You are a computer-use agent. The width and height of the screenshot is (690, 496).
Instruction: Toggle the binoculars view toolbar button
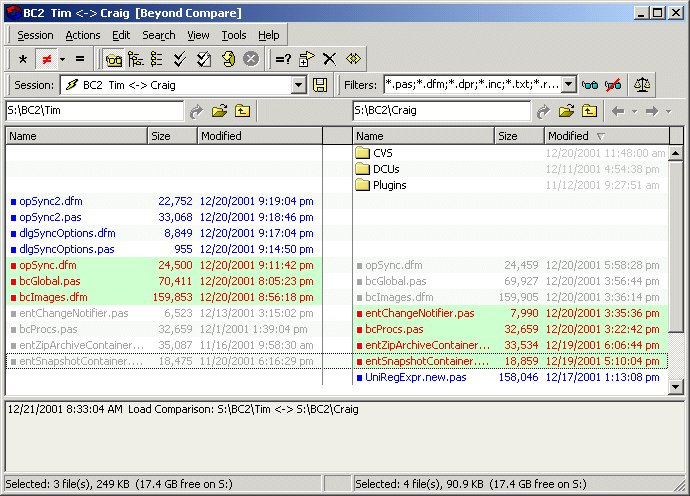point(114,59)
